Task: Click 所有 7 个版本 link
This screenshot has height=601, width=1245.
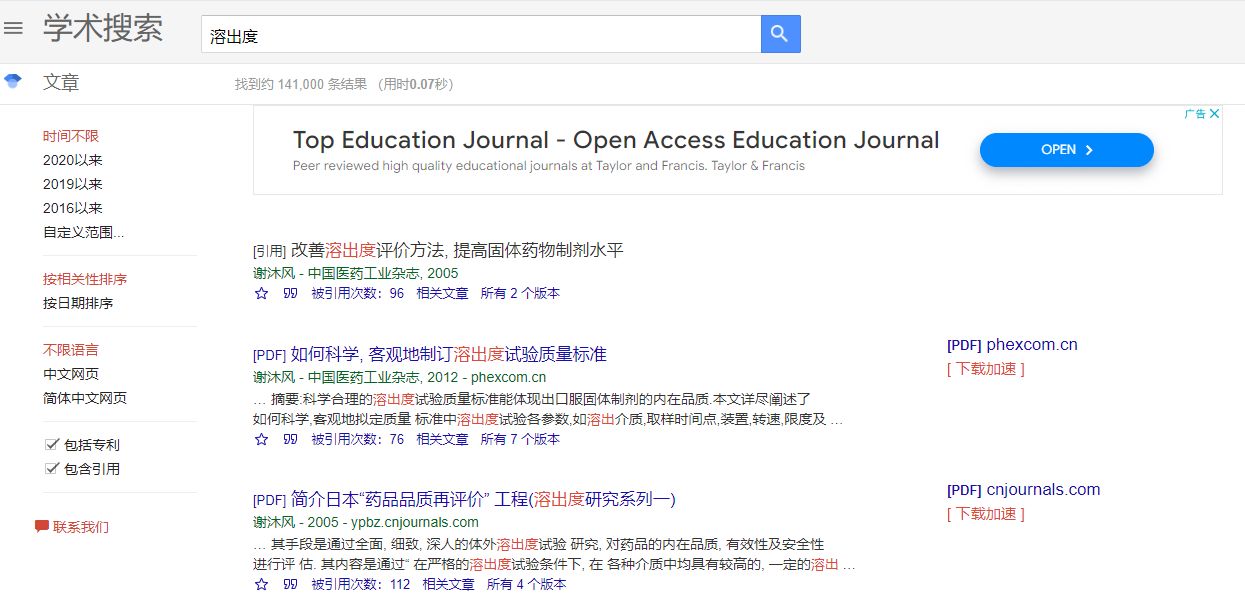Action: coord(520,439)
